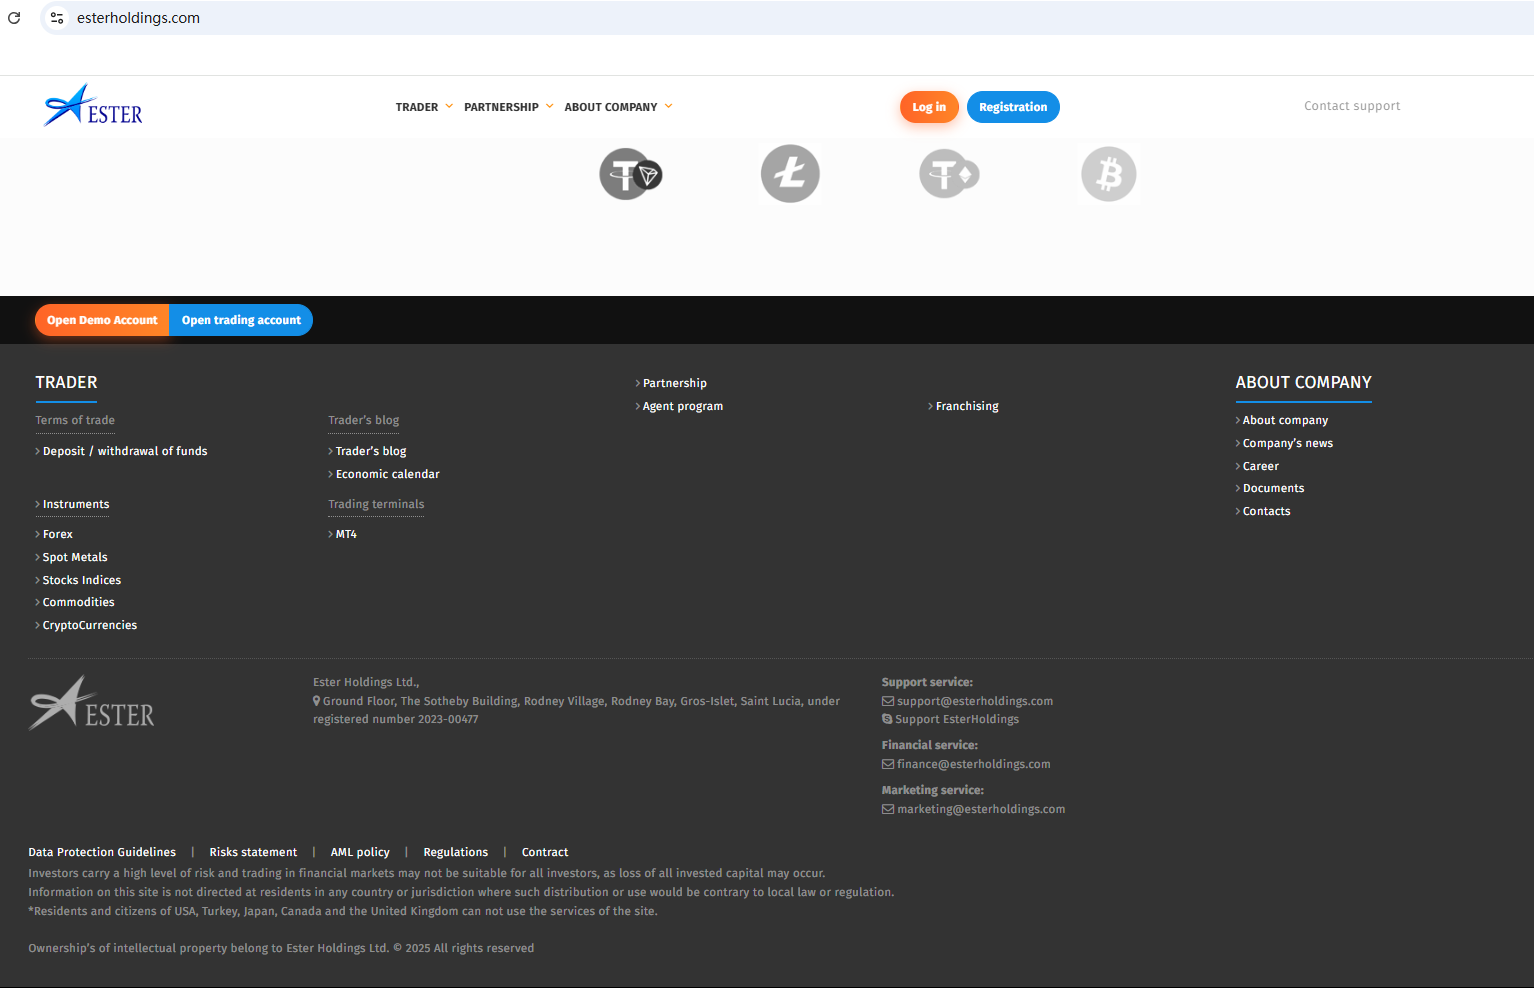Reload the page with the browser refresh icon
This screenshot has height=988, width=1534.
pos(14,18)
